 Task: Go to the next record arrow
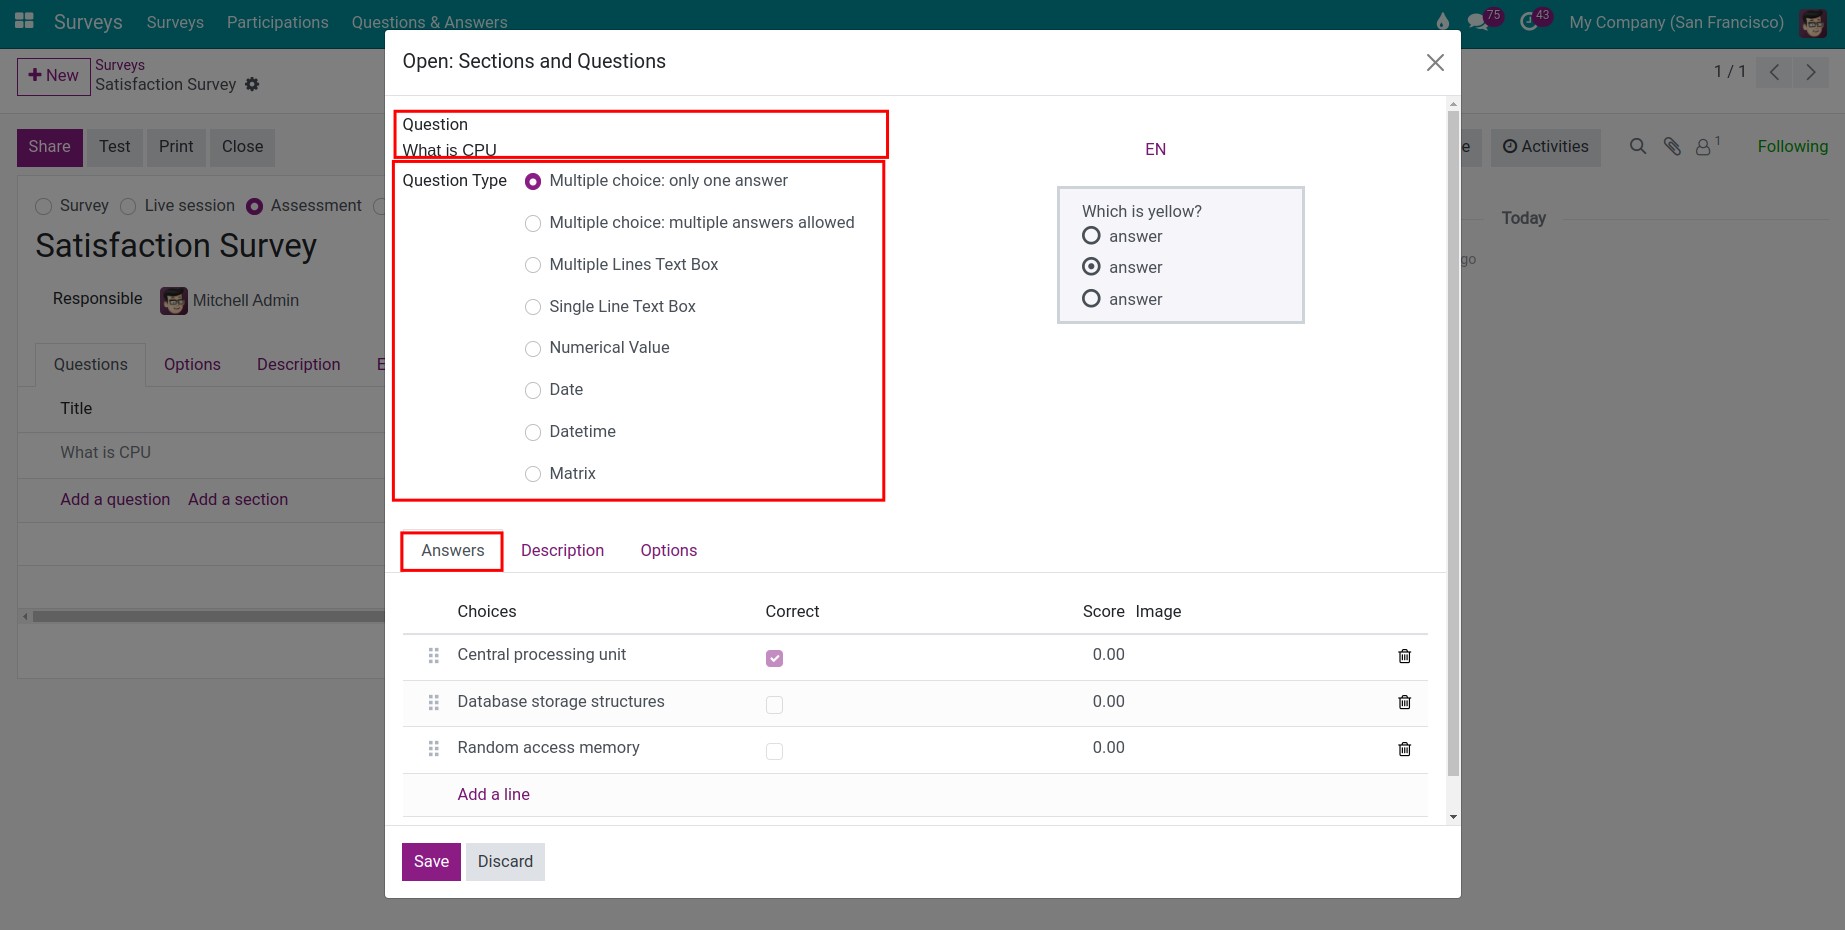1810,72
